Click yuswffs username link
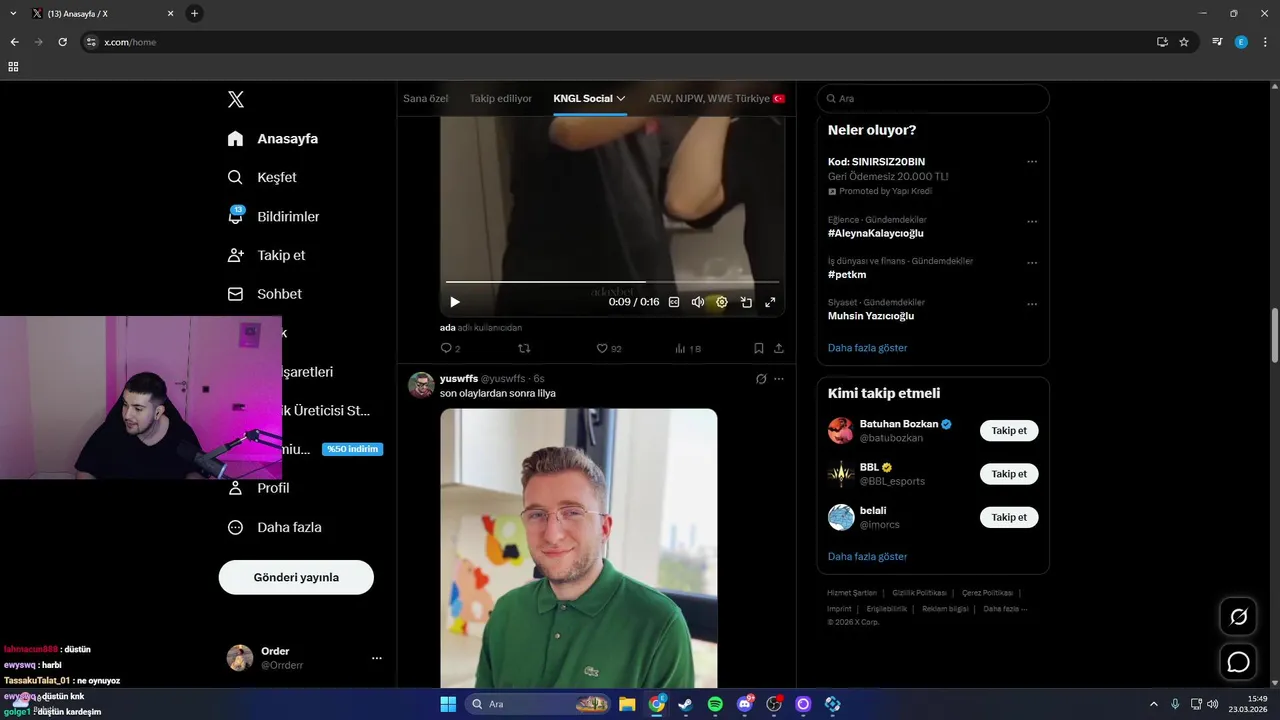The width and height of the screenshot is (1280, 720). point(459,379)
